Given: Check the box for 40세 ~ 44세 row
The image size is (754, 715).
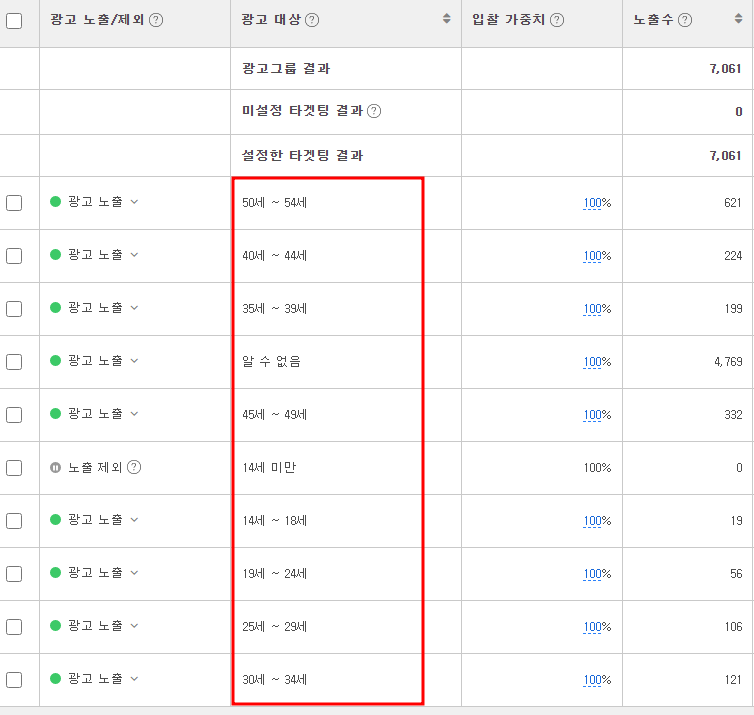Looking at the screenshot, I should pos(14,256).
